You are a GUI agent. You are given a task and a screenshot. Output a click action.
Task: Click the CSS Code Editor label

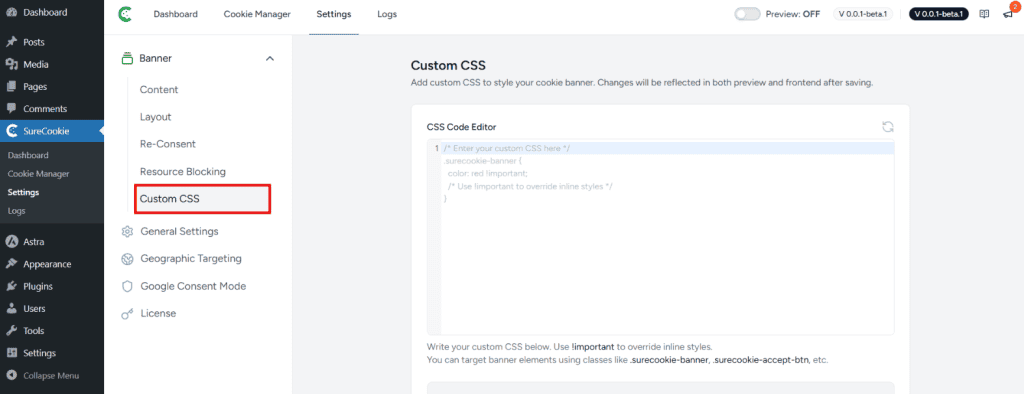coord(461,127)
